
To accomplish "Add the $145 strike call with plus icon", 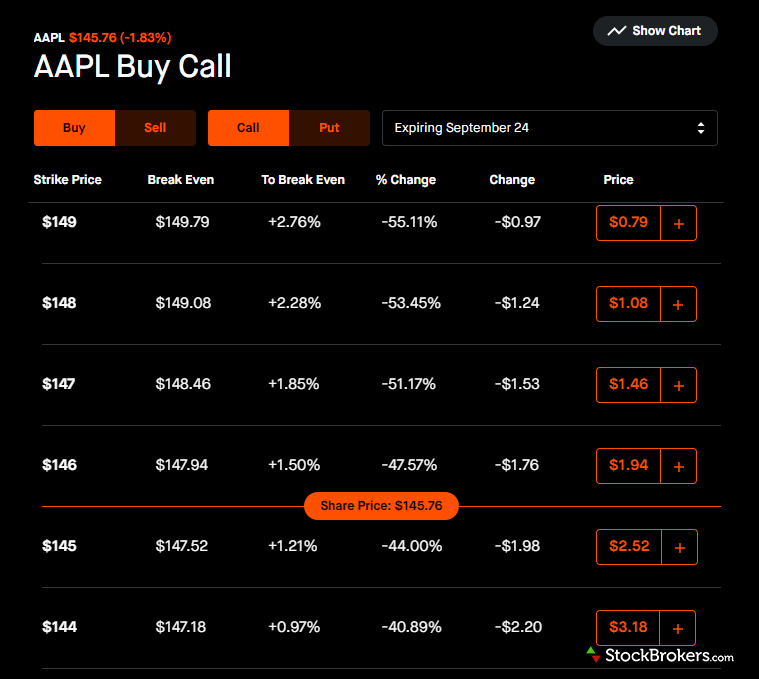I will pos(679,547).
